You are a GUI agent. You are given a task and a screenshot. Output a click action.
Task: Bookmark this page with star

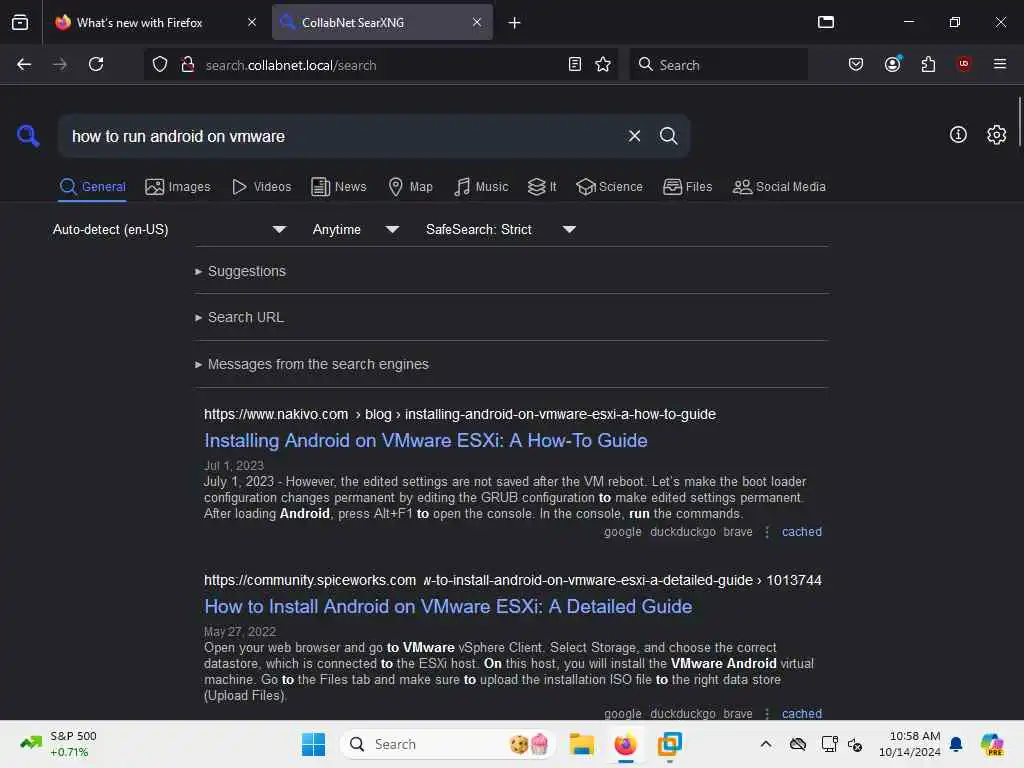603,64
